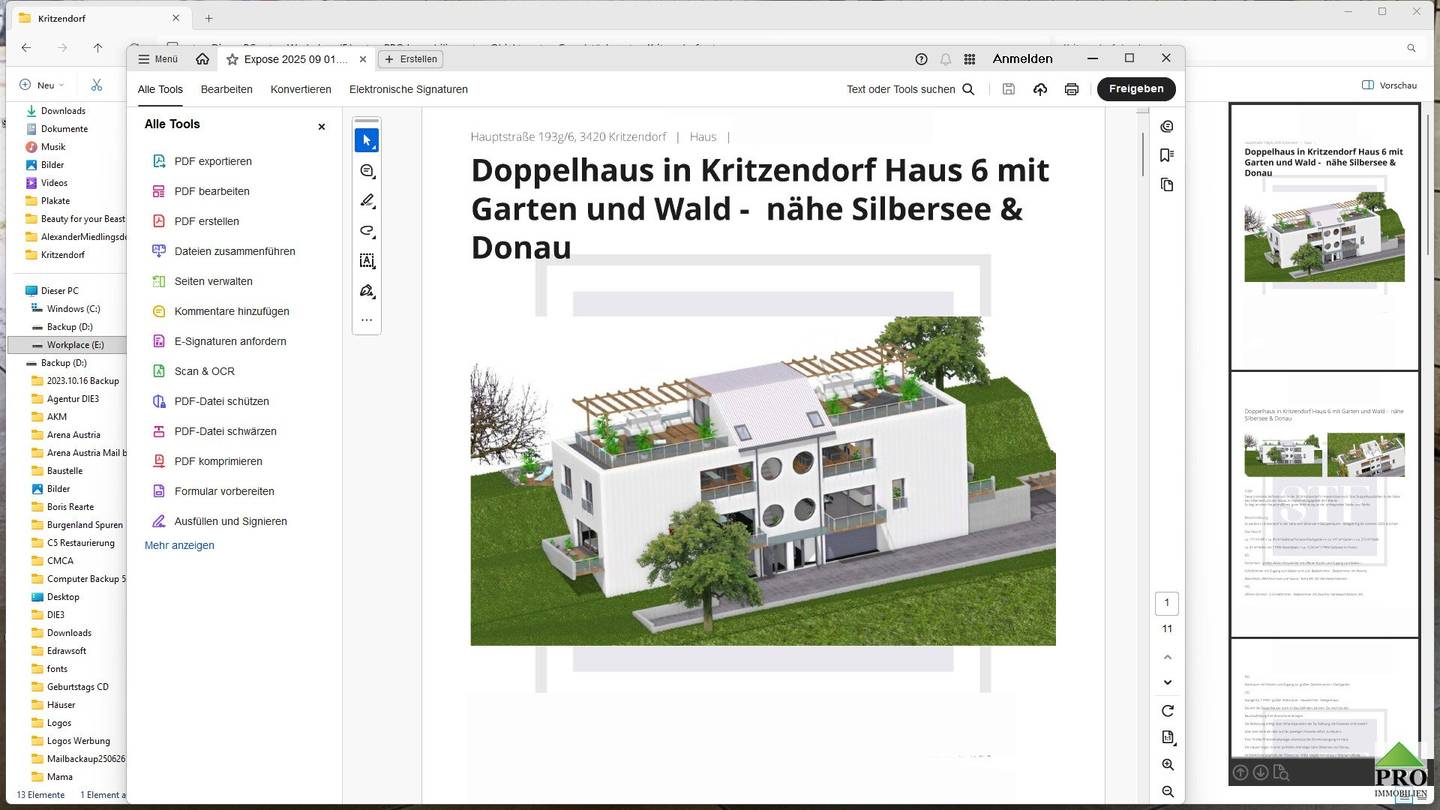Close the Expose 2025 document tab
This screenshot has height=810, width=1440.
(363, 59)
